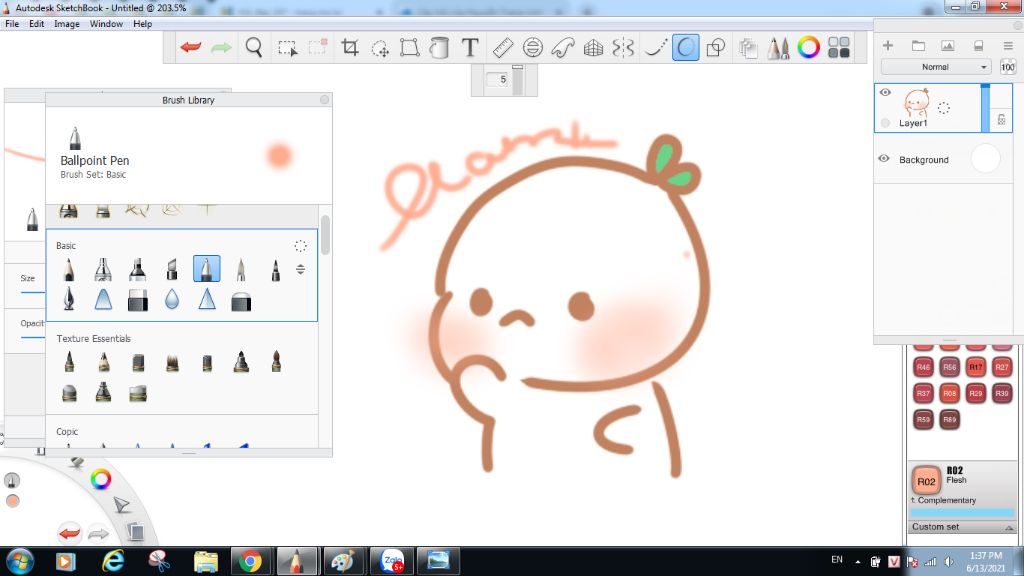This screenshot has height=576, width=1024.
Task: Toggle the highlighted Predictive Stroke tool
Action: [x=685, y=48]
